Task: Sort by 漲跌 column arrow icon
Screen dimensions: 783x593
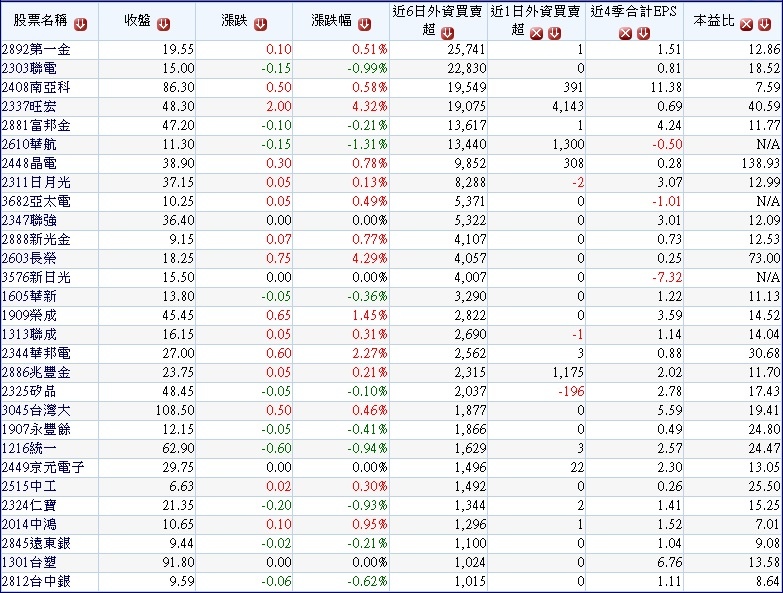Action: (x=260, y=24)
